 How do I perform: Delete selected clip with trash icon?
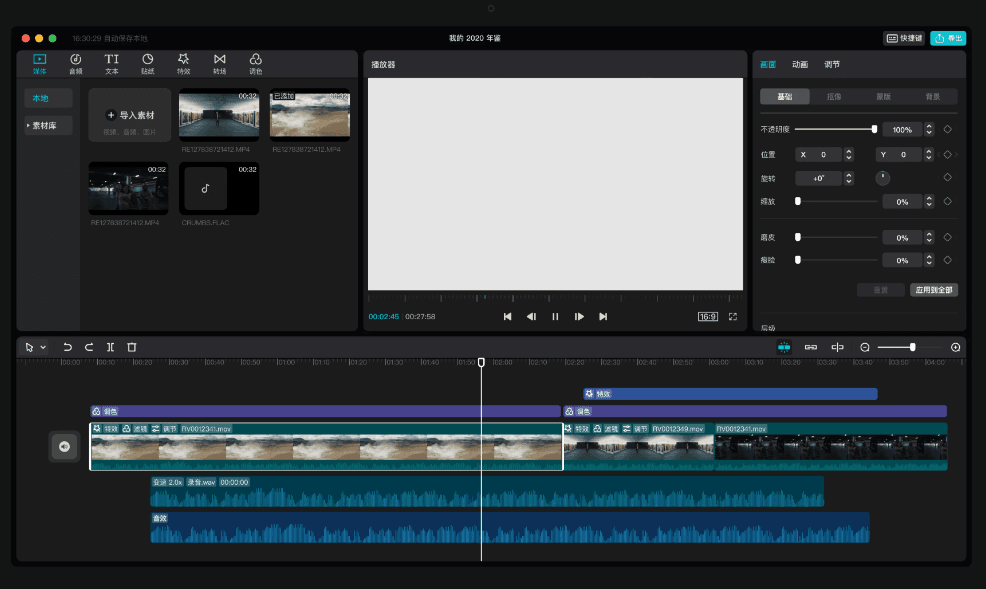[x=132, y=347]
